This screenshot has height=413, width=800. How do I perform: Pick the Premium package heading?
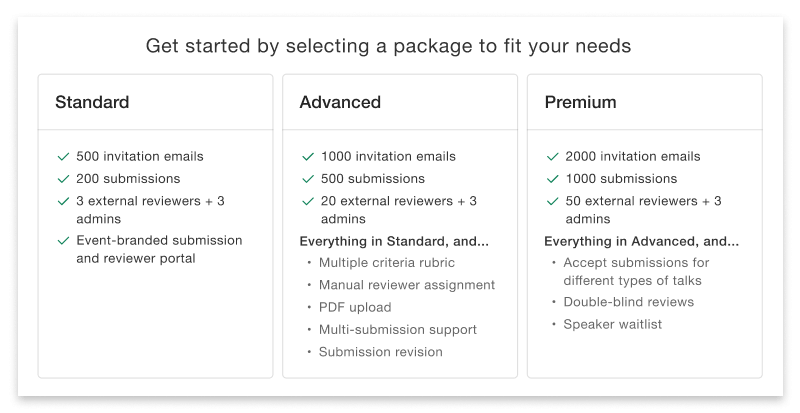pyautogui.click(x=580, y=102)
